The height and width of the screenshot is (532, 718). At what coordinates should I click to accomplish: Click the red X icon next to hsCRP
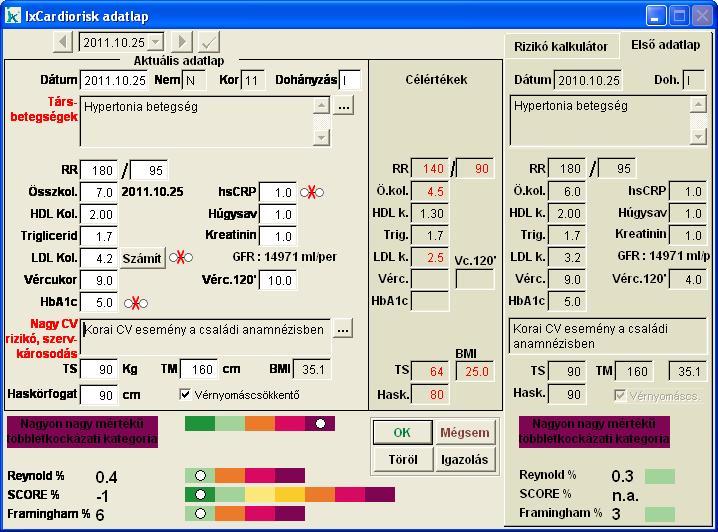pos(309,192)
